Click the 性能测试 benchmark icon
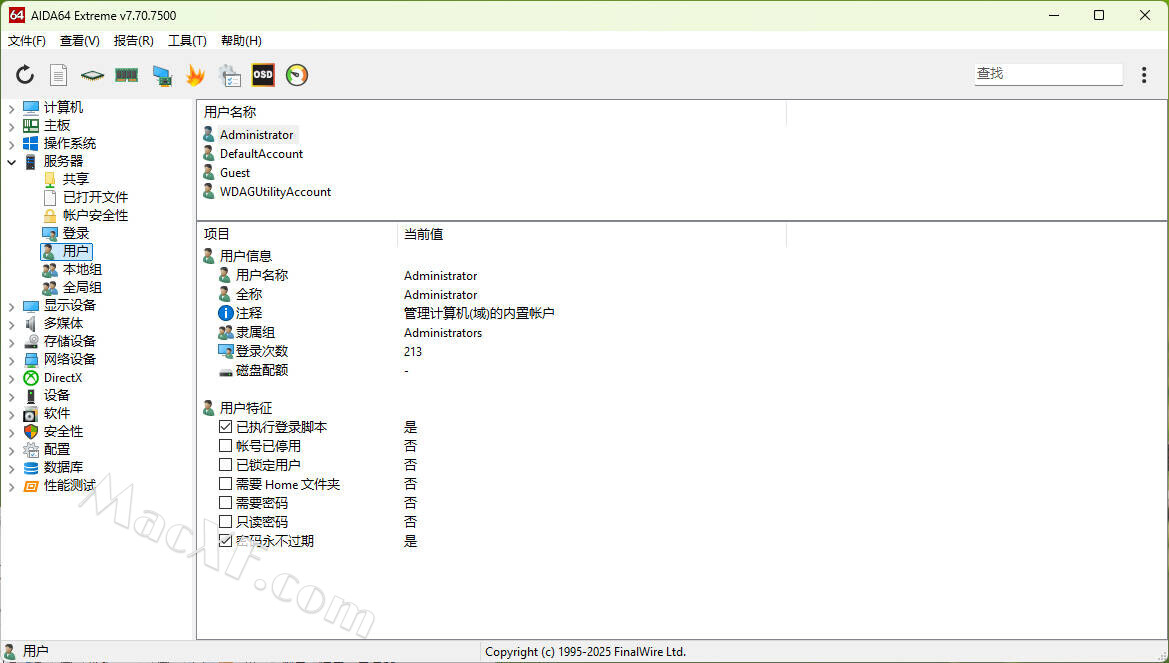Image resolution: width=1169 pixels, height=663 pixels. pos(31,486)
